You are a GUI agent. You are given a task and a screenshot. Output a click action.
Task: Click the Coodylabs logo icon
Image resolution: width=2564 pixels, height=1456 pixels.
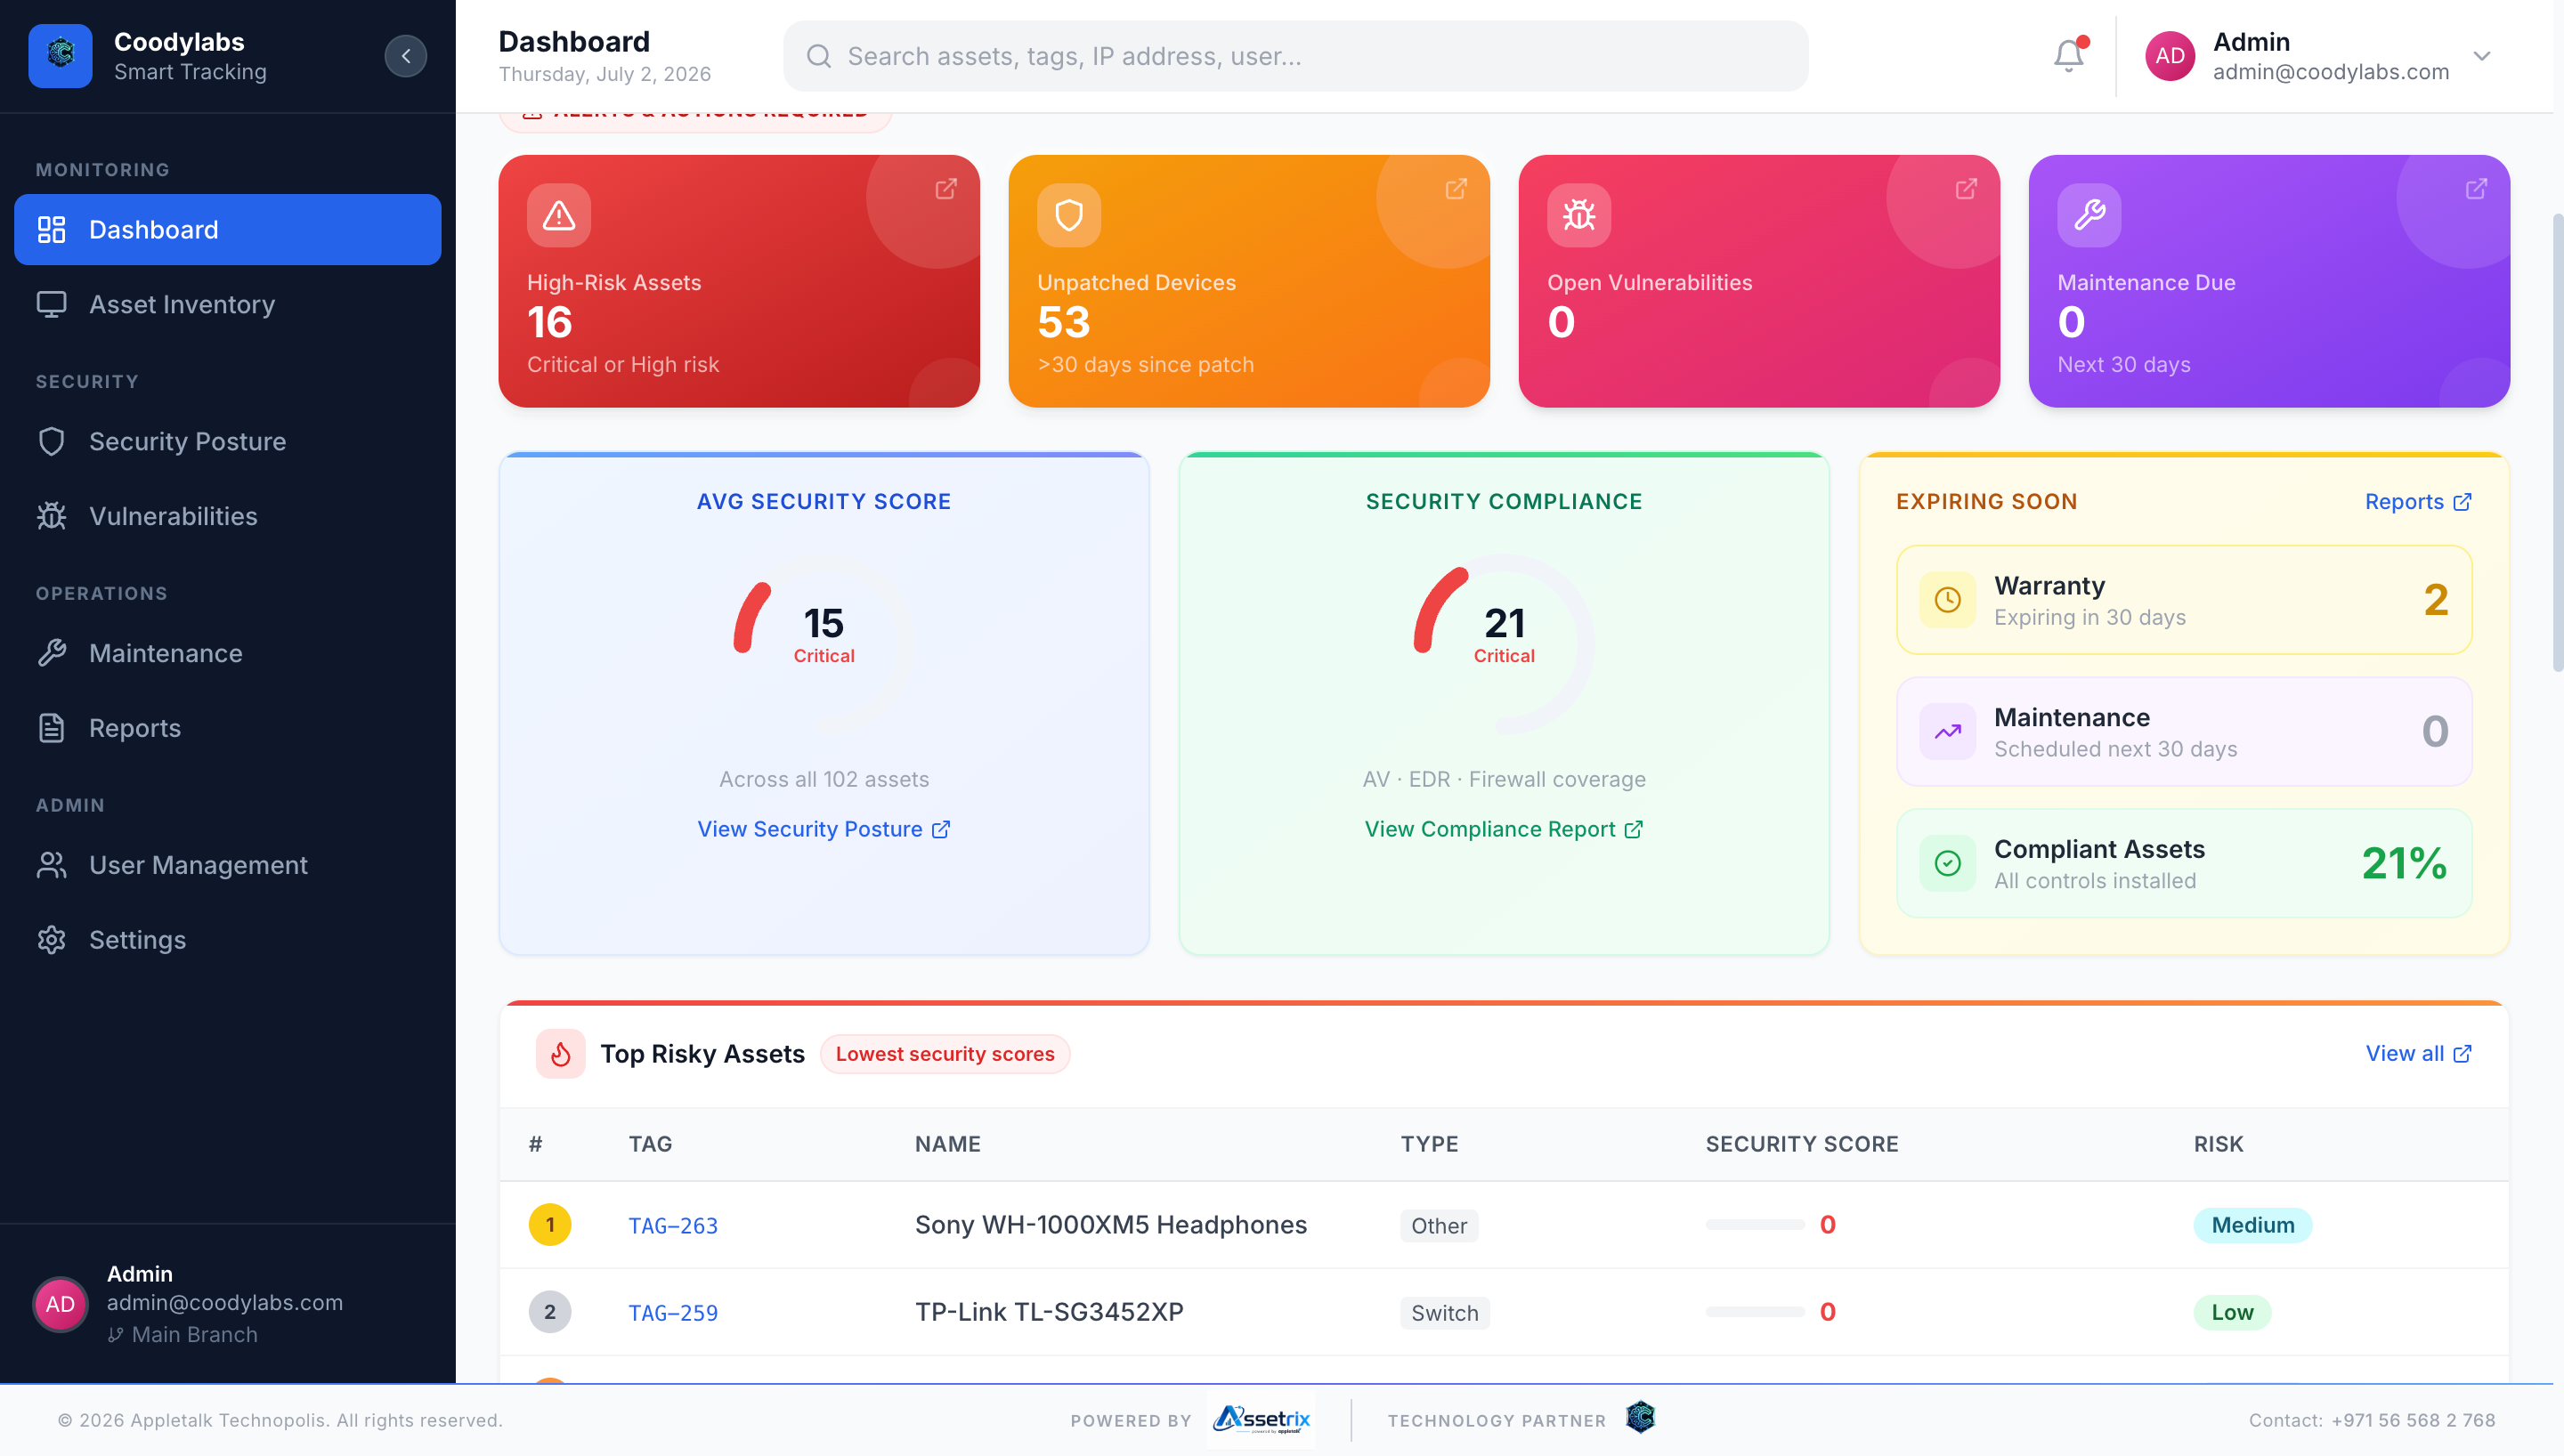tap(60, 56)
